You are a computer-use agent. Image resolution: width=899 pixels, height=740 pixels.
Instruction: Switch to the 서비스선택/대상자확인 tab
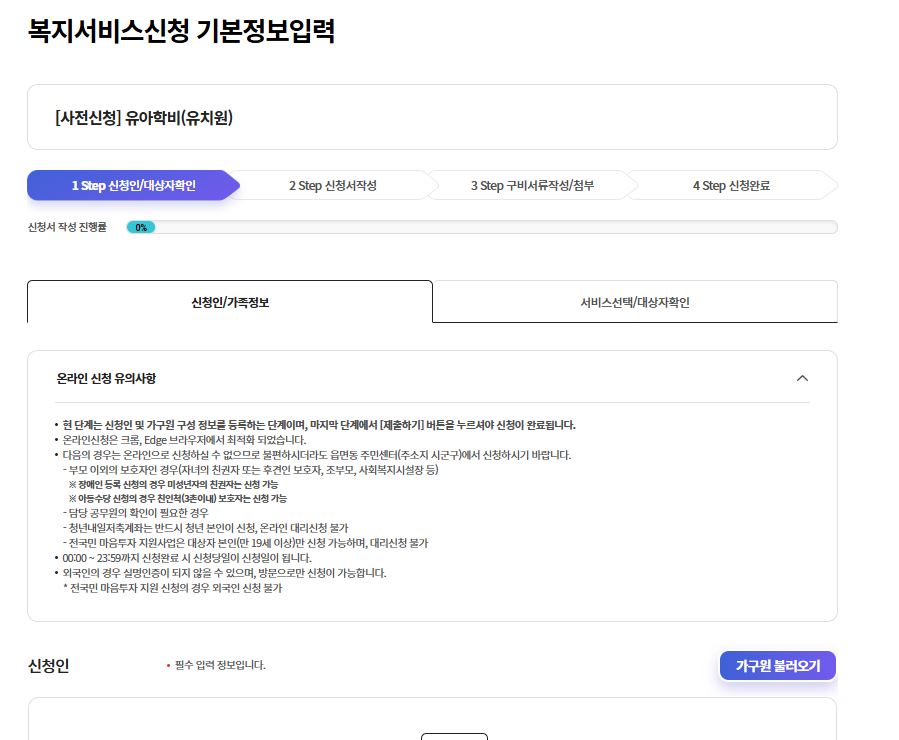(x=634, y=302)
